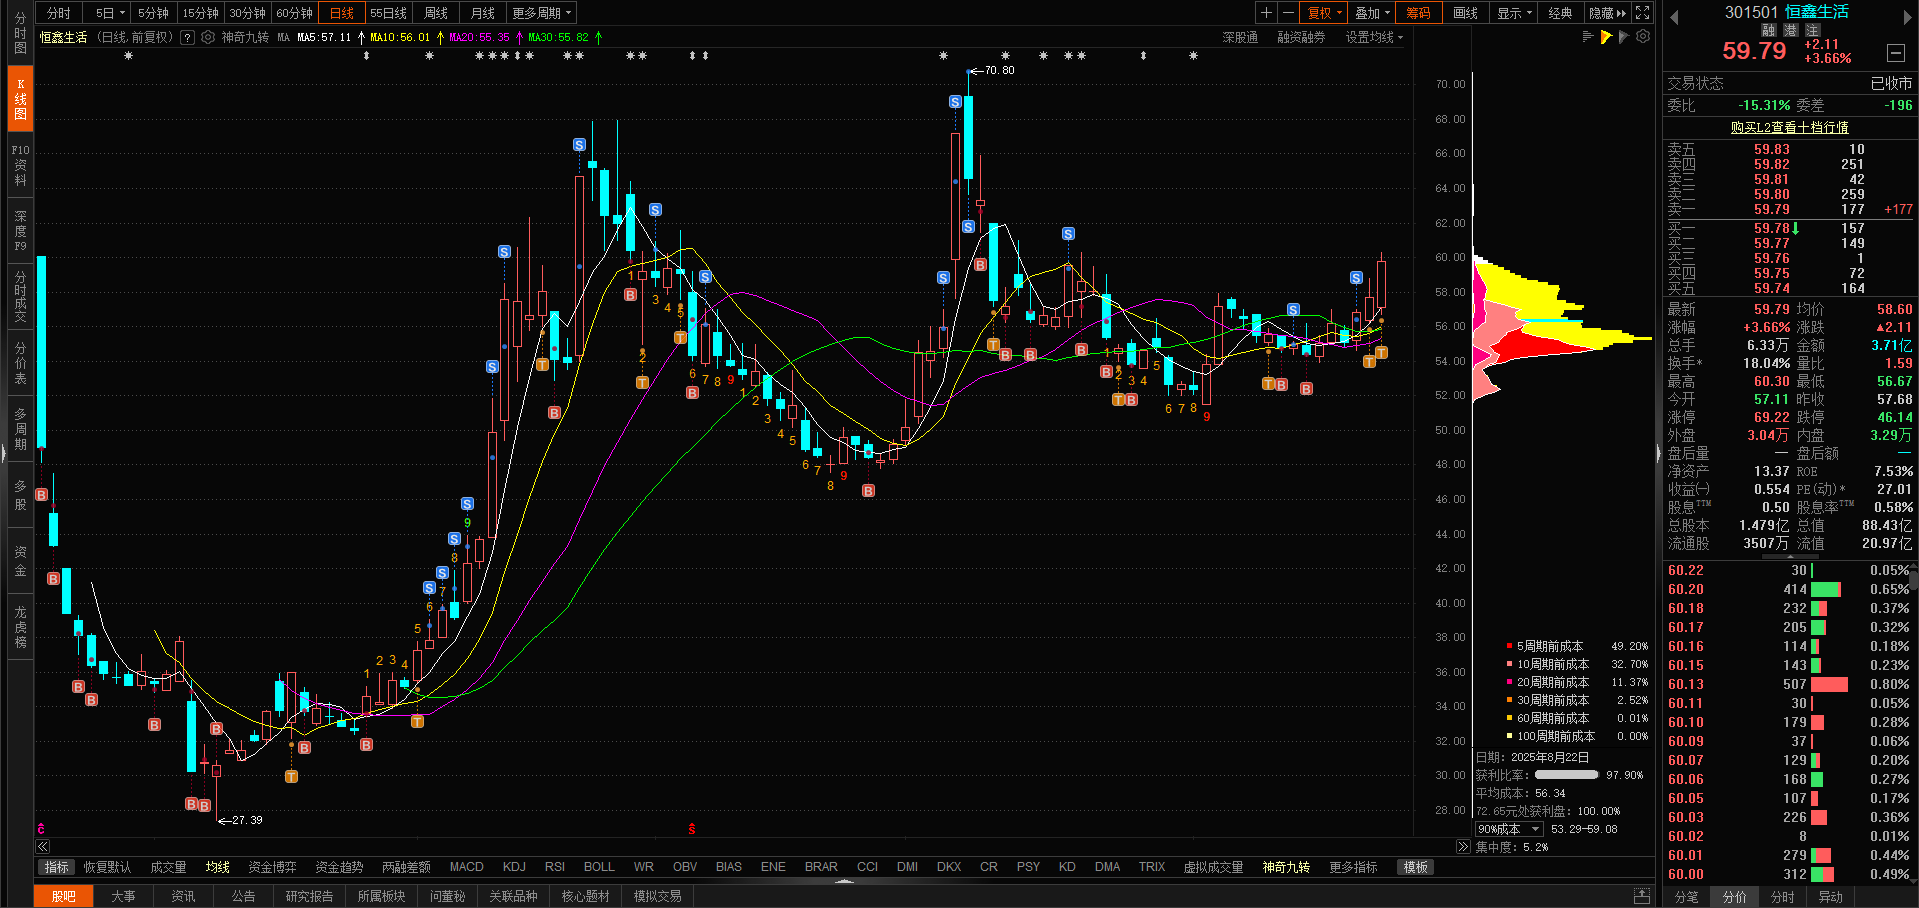
Task: Open 研究报告 bottom tab
Action: point(309,896)
